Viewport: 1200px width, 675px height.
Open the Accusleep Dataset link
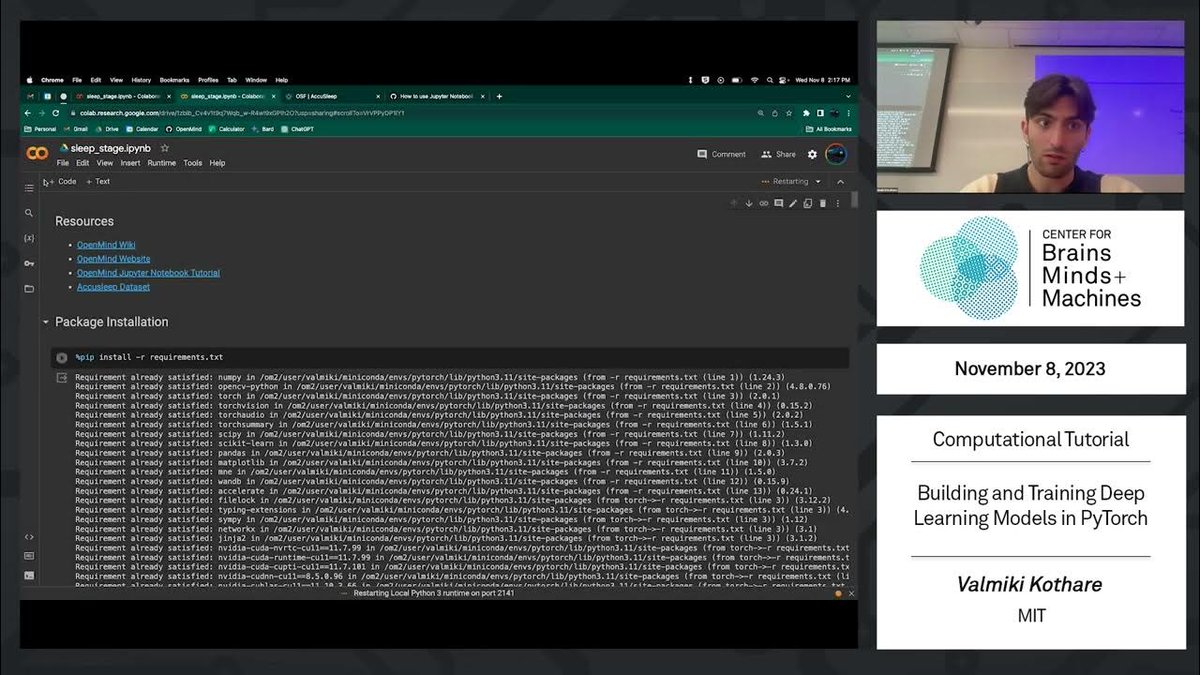113,287
